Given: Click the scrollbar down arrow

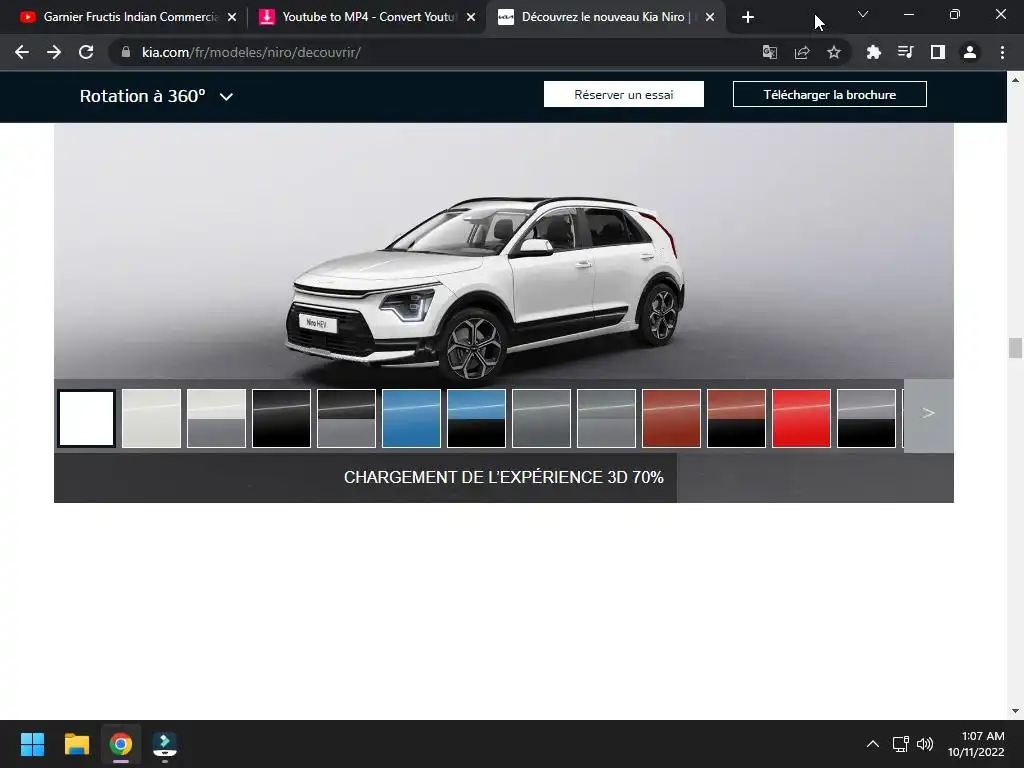Looking at the screenshot, I should (1015, 711).
